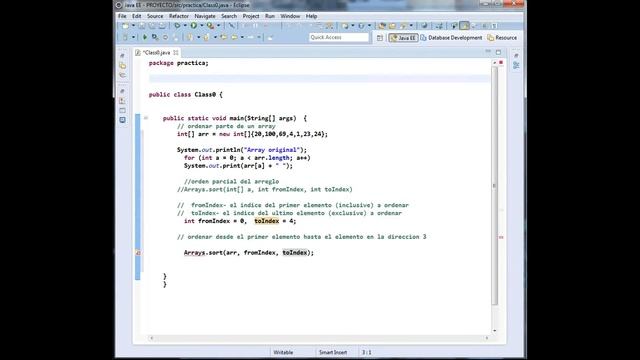Click the second icon in the right sidebar
Image resolution: width=640 pixels, height=360 pixels.
(516, 65)
